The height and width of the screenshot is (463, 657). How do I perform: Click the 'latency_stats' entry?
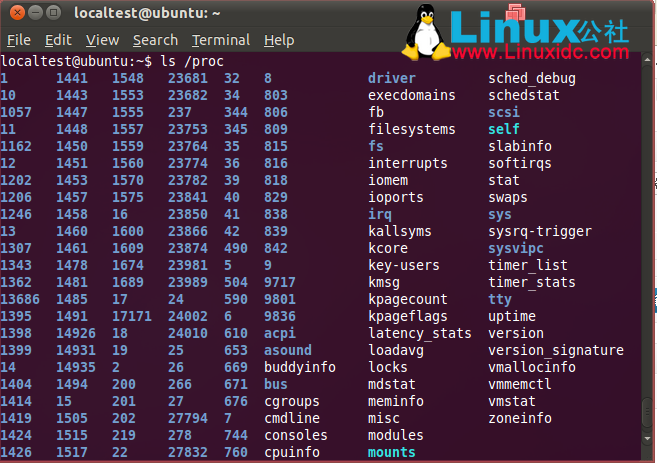coord(419,334)
